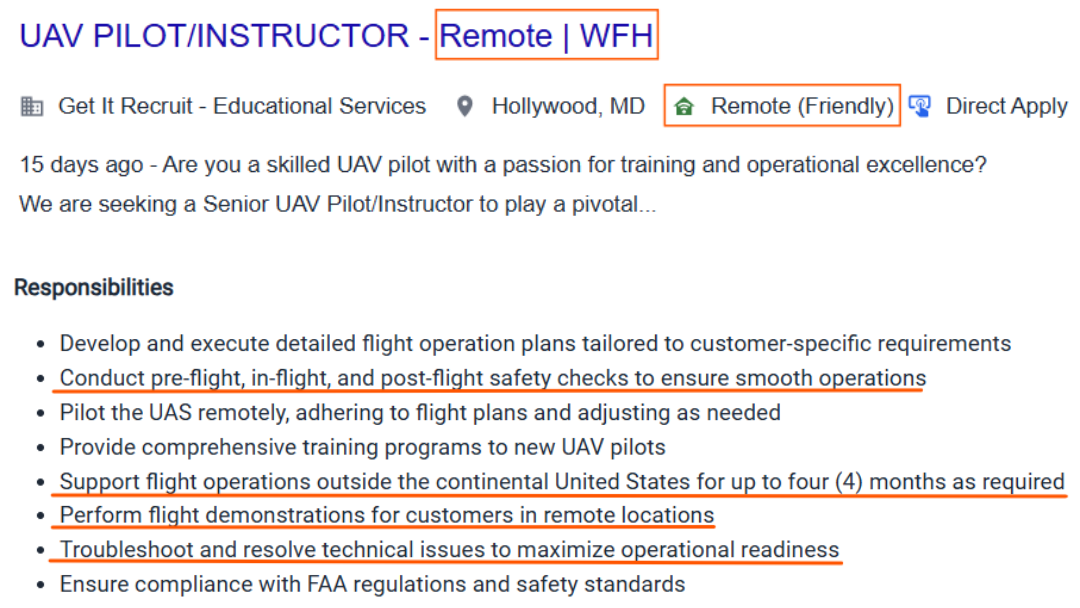This screenshot has height=608, width=1080.
Task: Select the Remote (Friendly) label
Action: pyautogui.click(x=802, y=106)
